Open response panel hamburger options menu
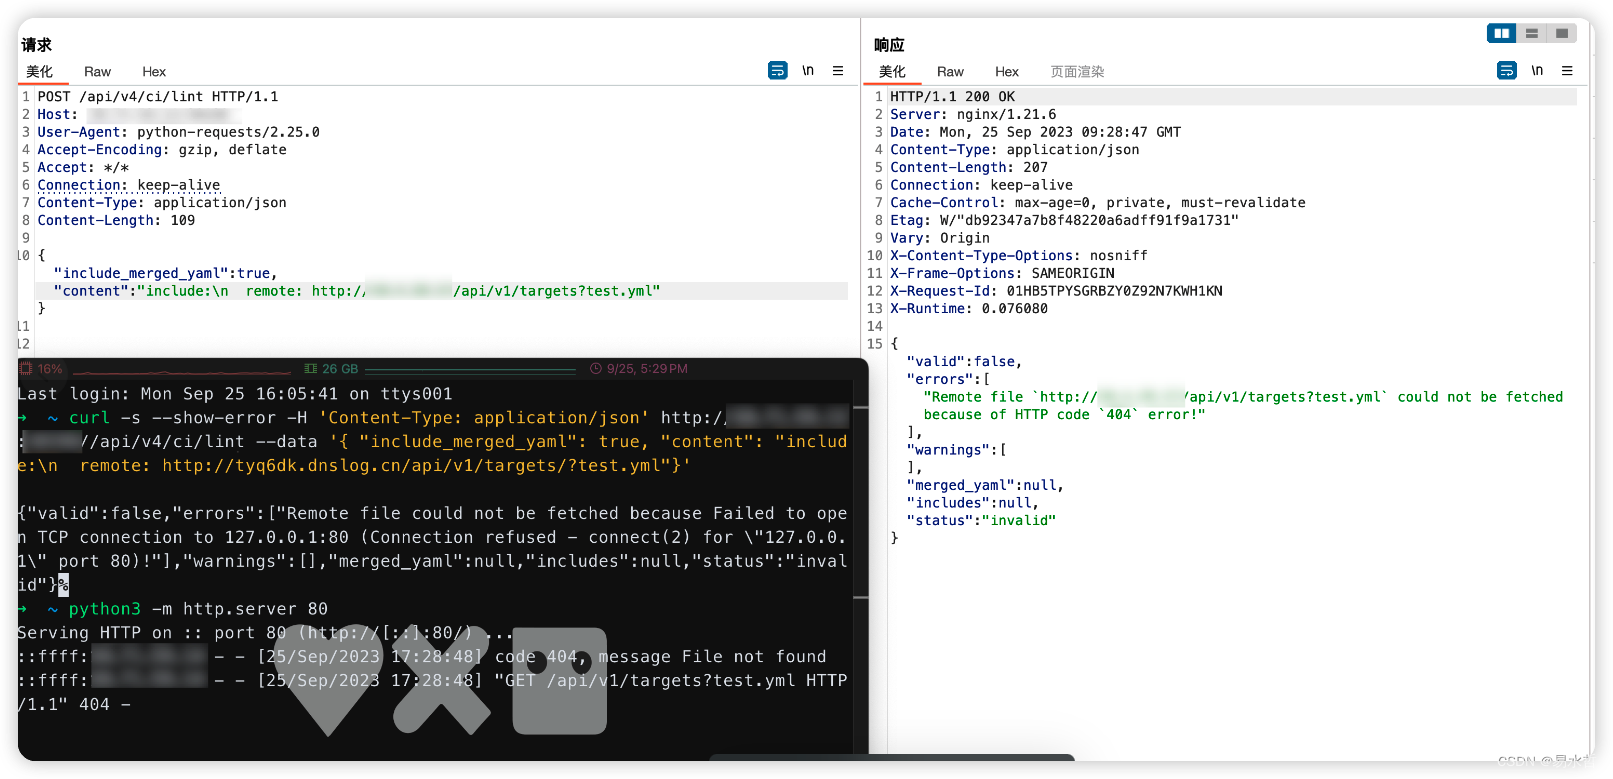The width and height of the screenshot is (1613, 779). (1567, 71)
